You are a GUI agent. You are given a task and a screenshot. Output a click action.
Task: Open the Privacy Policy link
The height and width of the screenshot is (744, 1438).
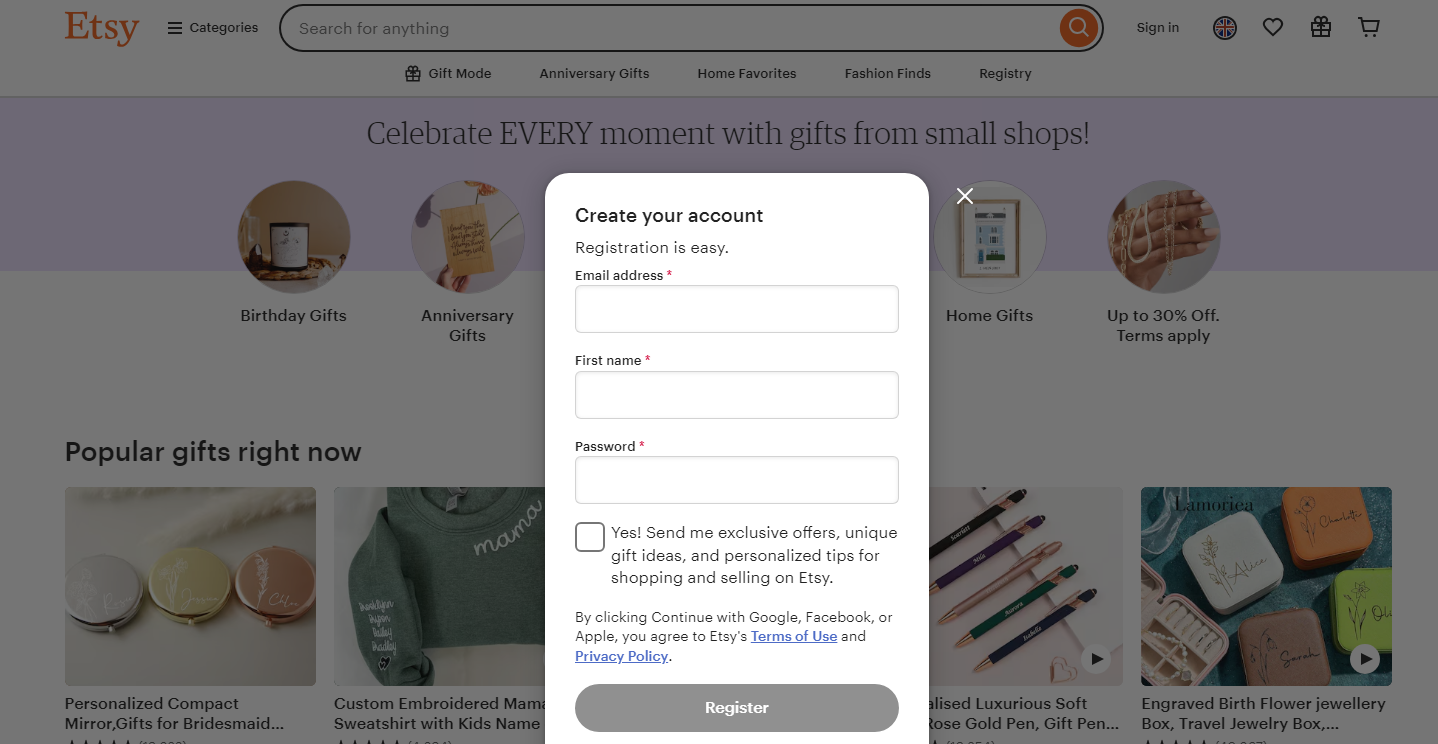[621, 656]
